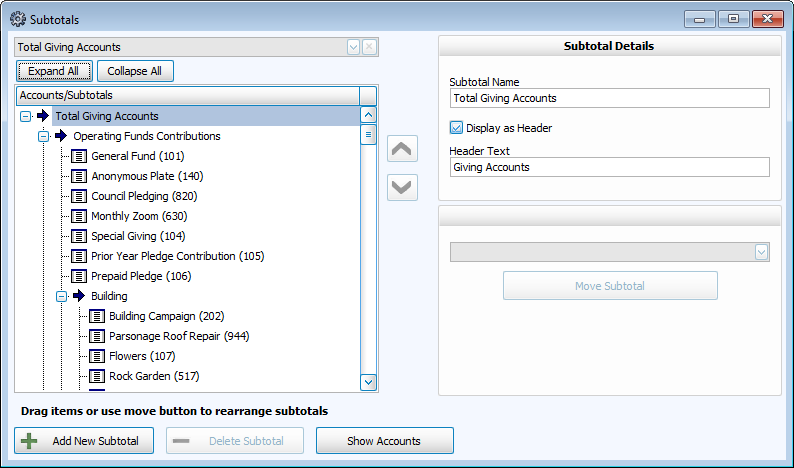The height and width of the screenshot is (468, 794).
Task: Toggle the Display as Header checkbox
Action: click(456, 128)
